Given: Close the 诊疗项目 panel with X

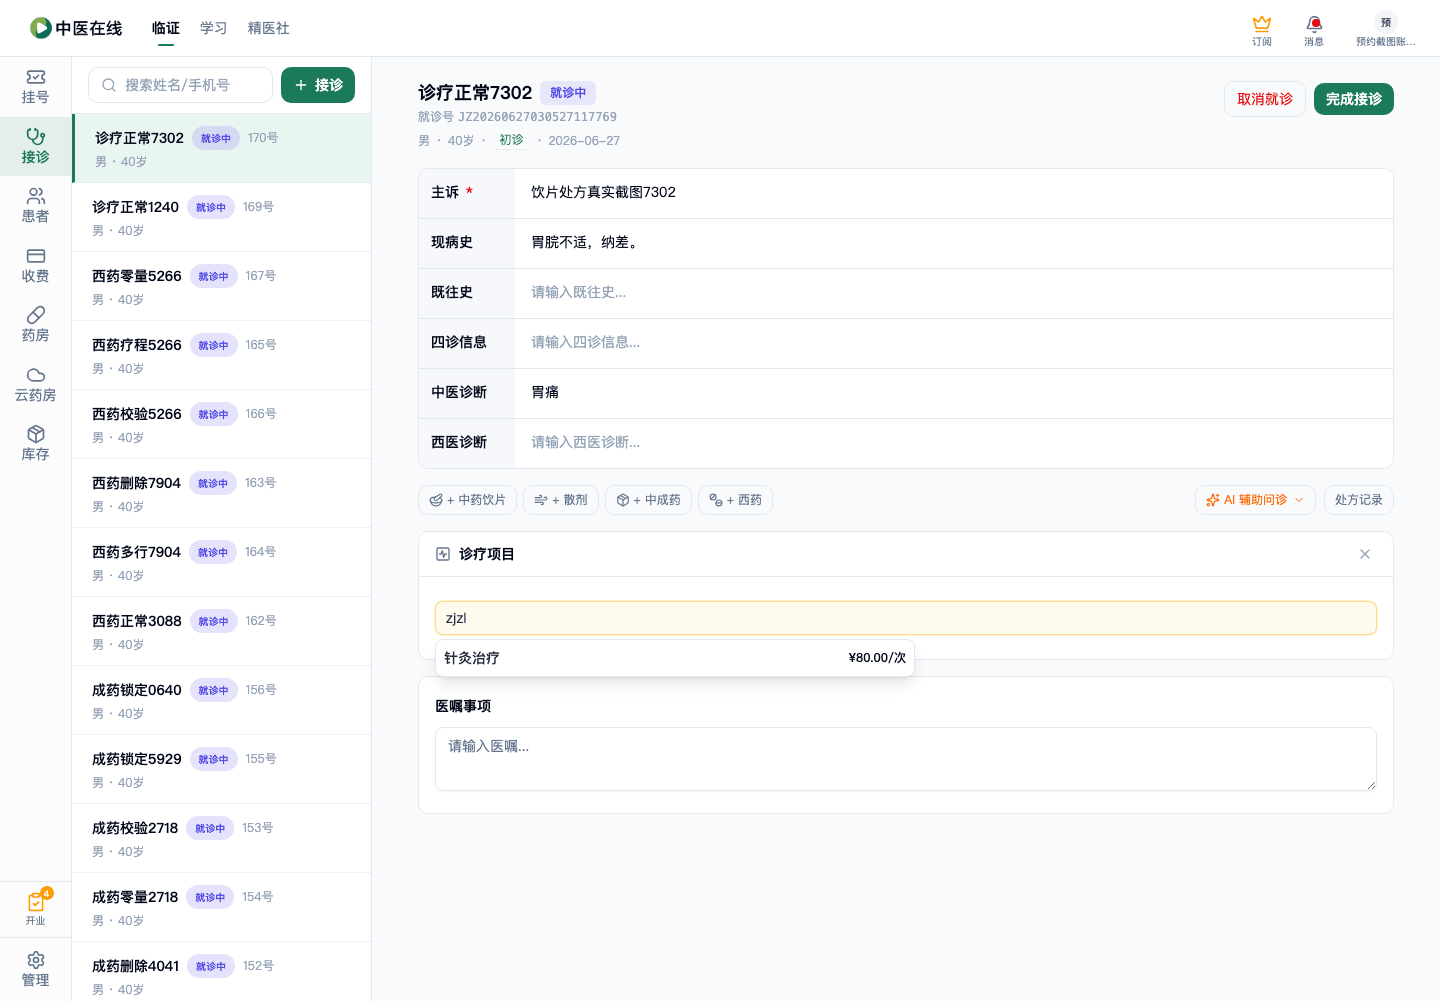Looking at the screenshot, I should [1365, 554].
